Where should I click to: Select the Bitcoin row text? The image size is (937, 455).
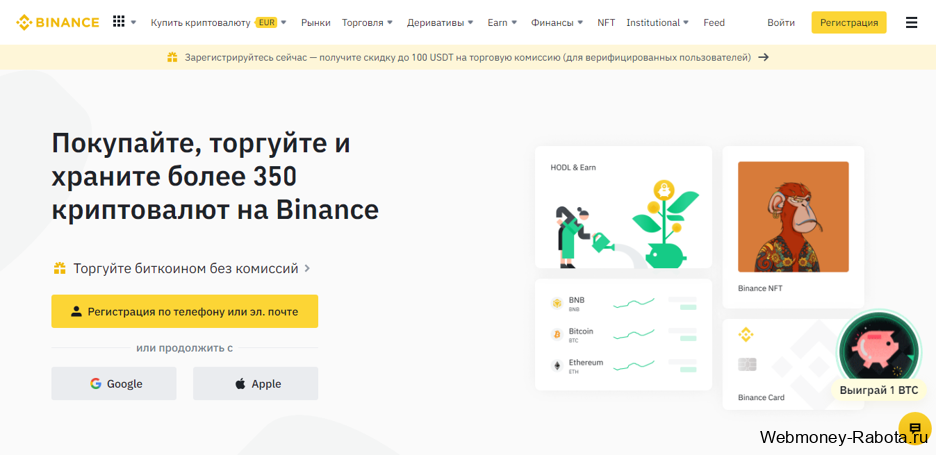pyautogui.click(x=581, y=331)
